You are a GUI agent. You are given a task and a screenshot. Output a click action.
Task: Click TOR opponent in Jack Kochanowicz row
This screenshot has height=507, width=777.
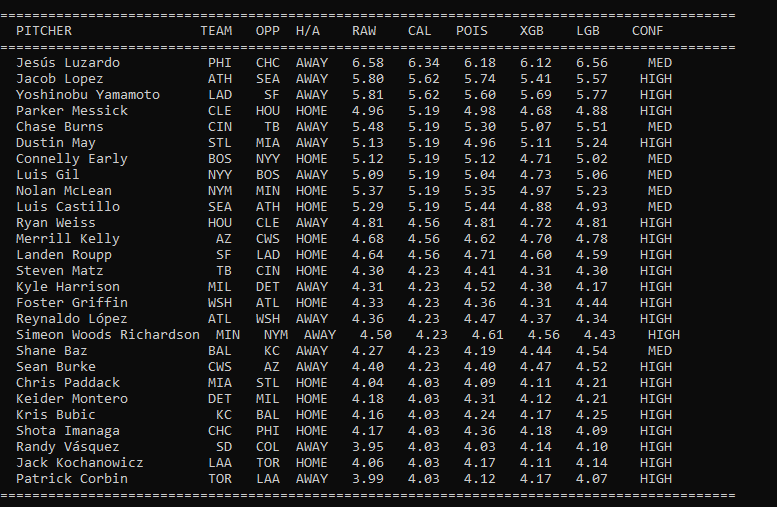point(268,462)
